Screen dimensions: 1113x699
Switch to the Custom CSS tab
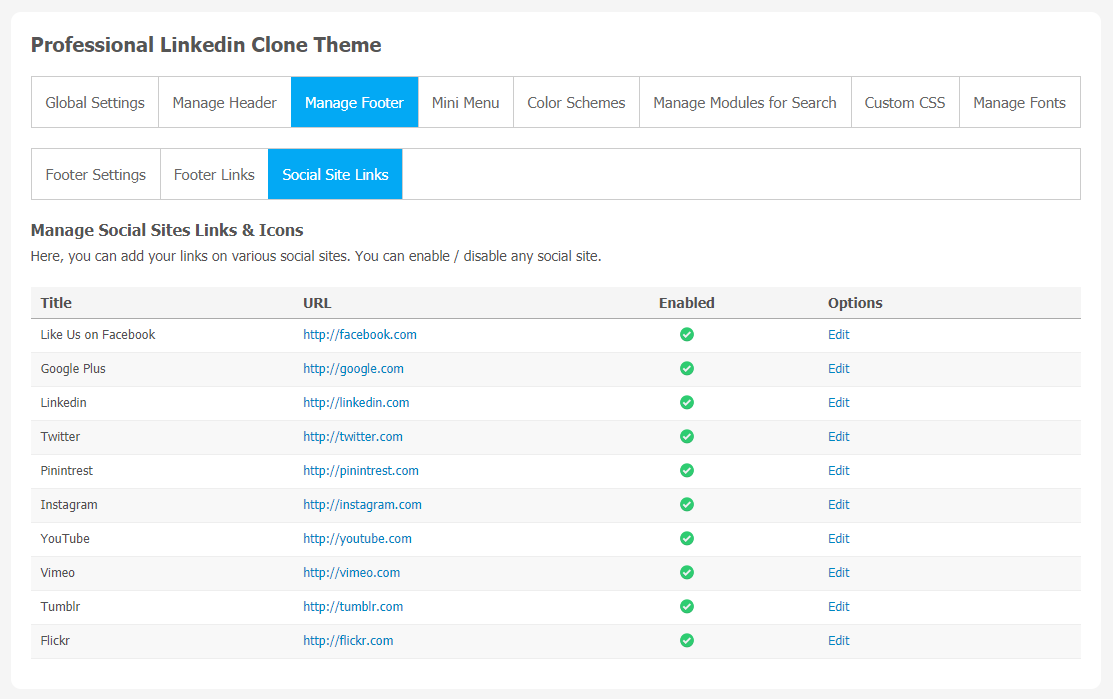tap(905, 103)
